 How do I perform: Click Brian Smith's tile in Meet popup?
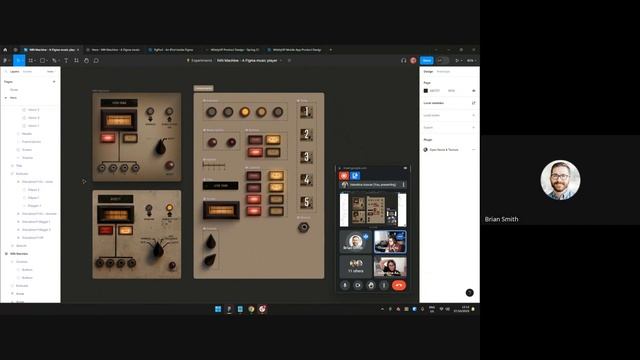356,242
